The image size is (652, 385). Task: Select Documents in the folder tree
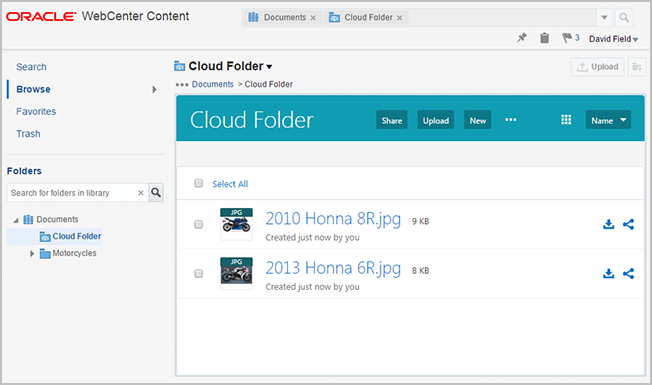(x=57, y=219)
